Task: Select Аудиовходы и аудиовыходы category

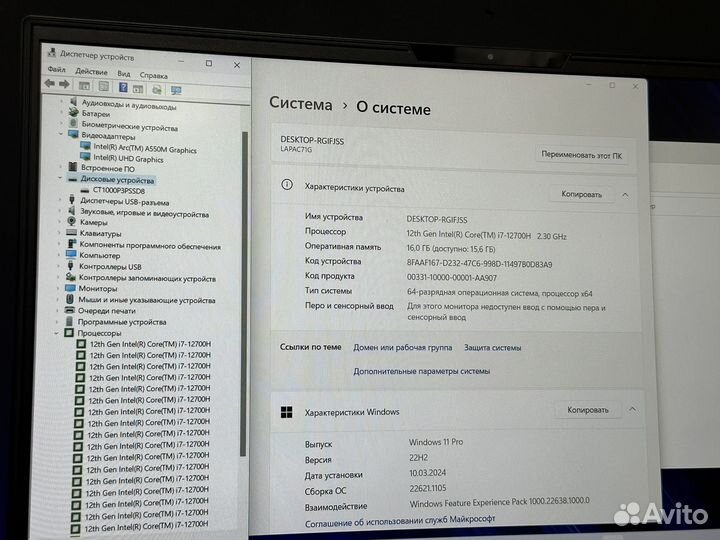Action: [x=129, y=105]
